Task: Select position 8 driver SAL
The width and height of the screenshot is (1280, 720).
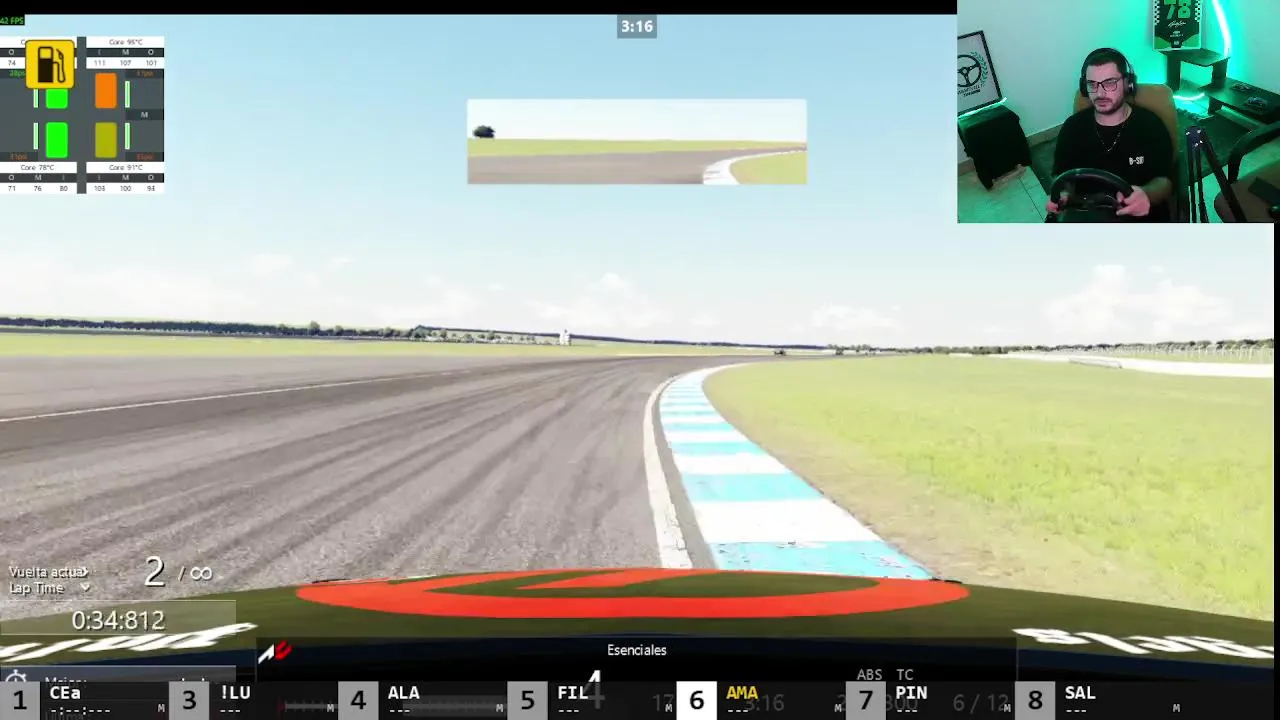Action: point(1098,699)
